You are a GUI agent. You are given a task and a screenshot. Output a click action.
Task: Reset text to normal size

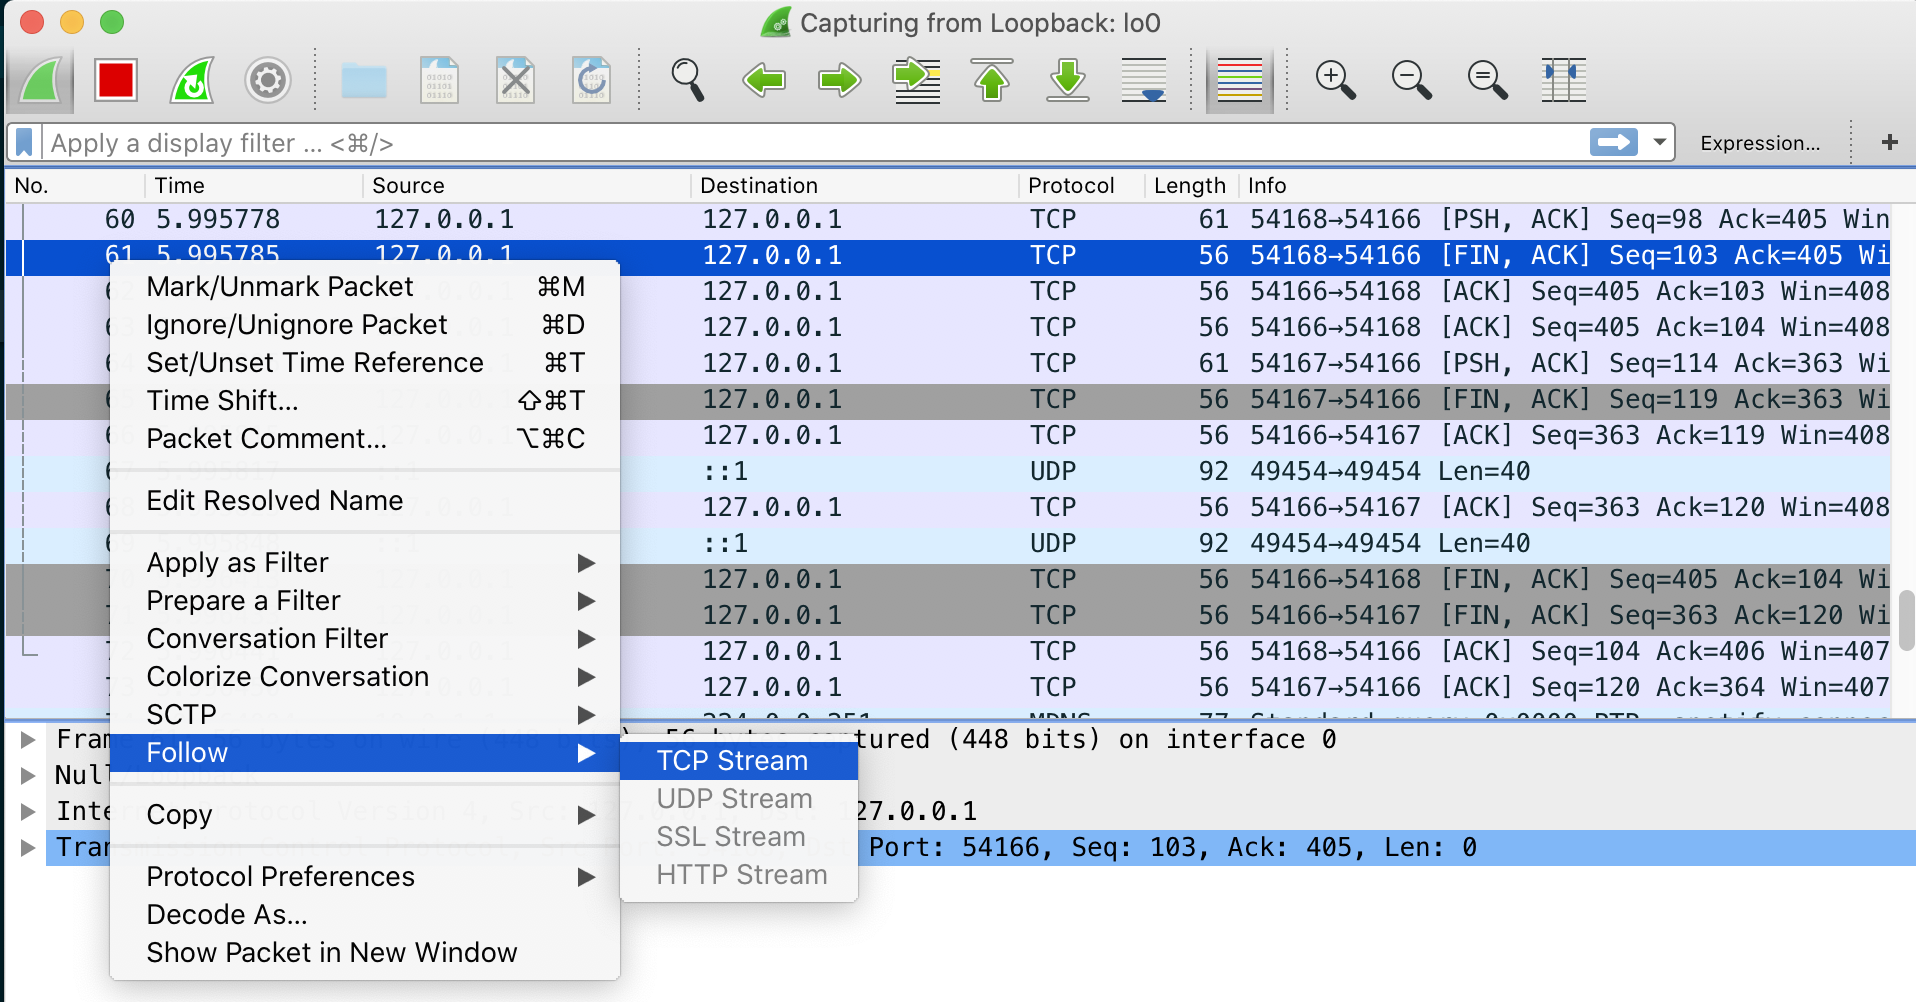[x=1488, y=80]
